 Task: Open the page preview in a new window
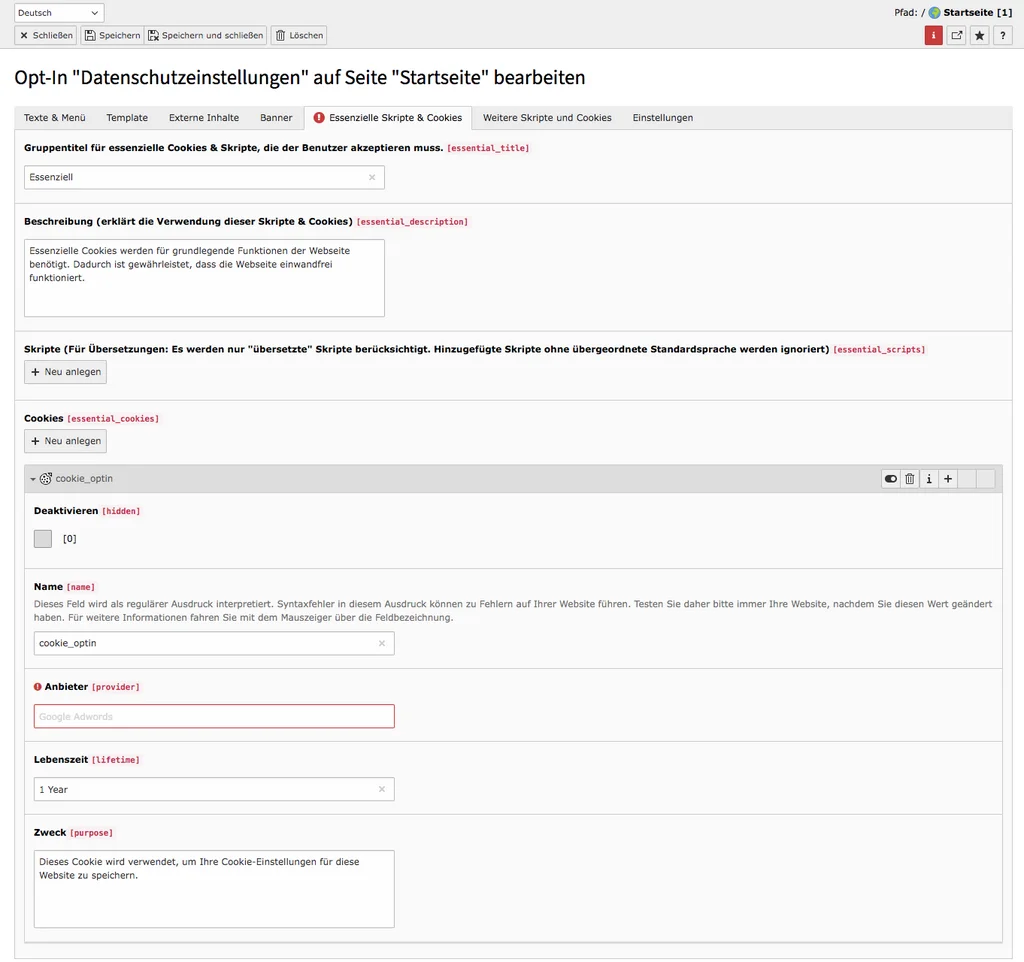pos(956,35)
